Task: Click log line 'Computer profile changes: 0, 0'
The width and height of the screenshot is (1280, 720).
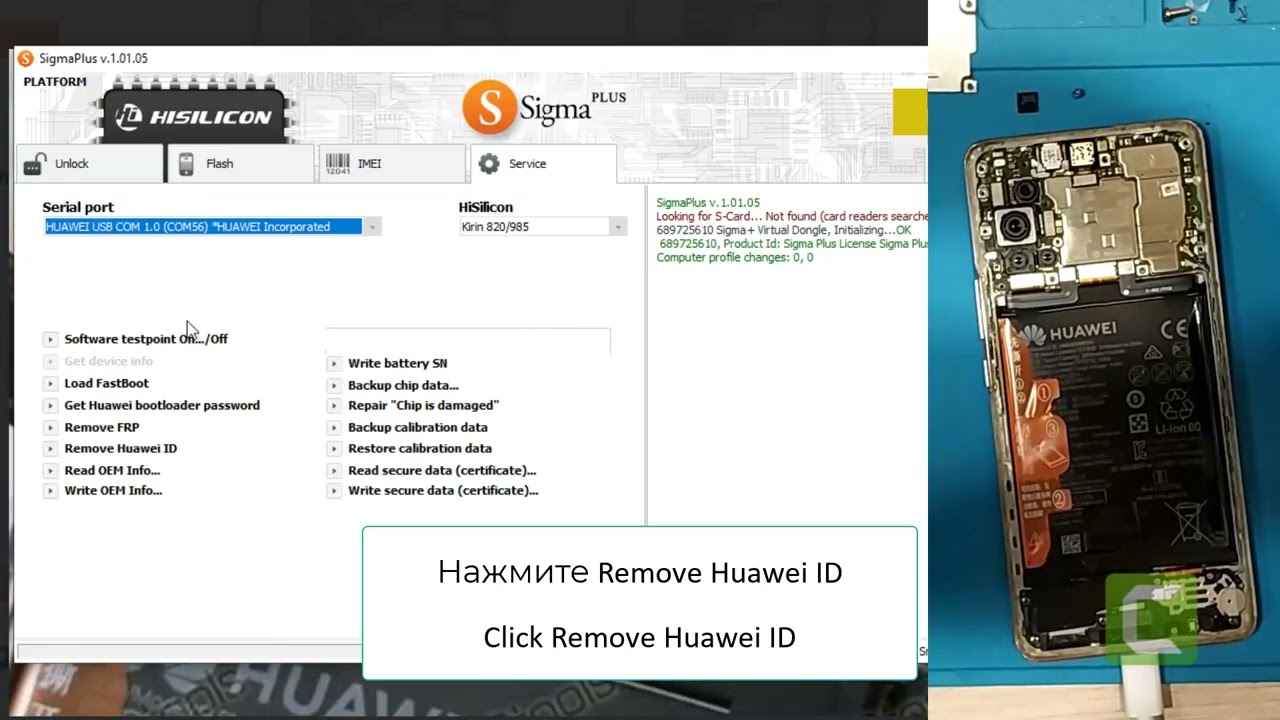Action: tap(735, 257)
